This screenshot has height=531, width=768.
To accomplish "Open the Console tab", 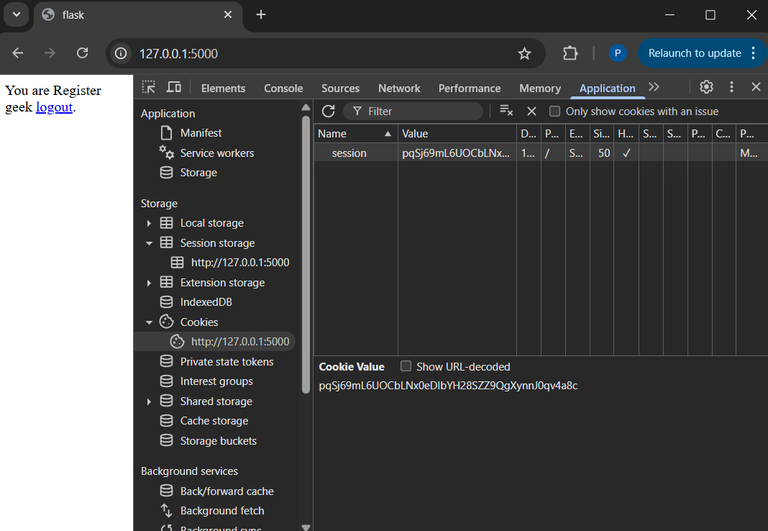I will [283, 88].
